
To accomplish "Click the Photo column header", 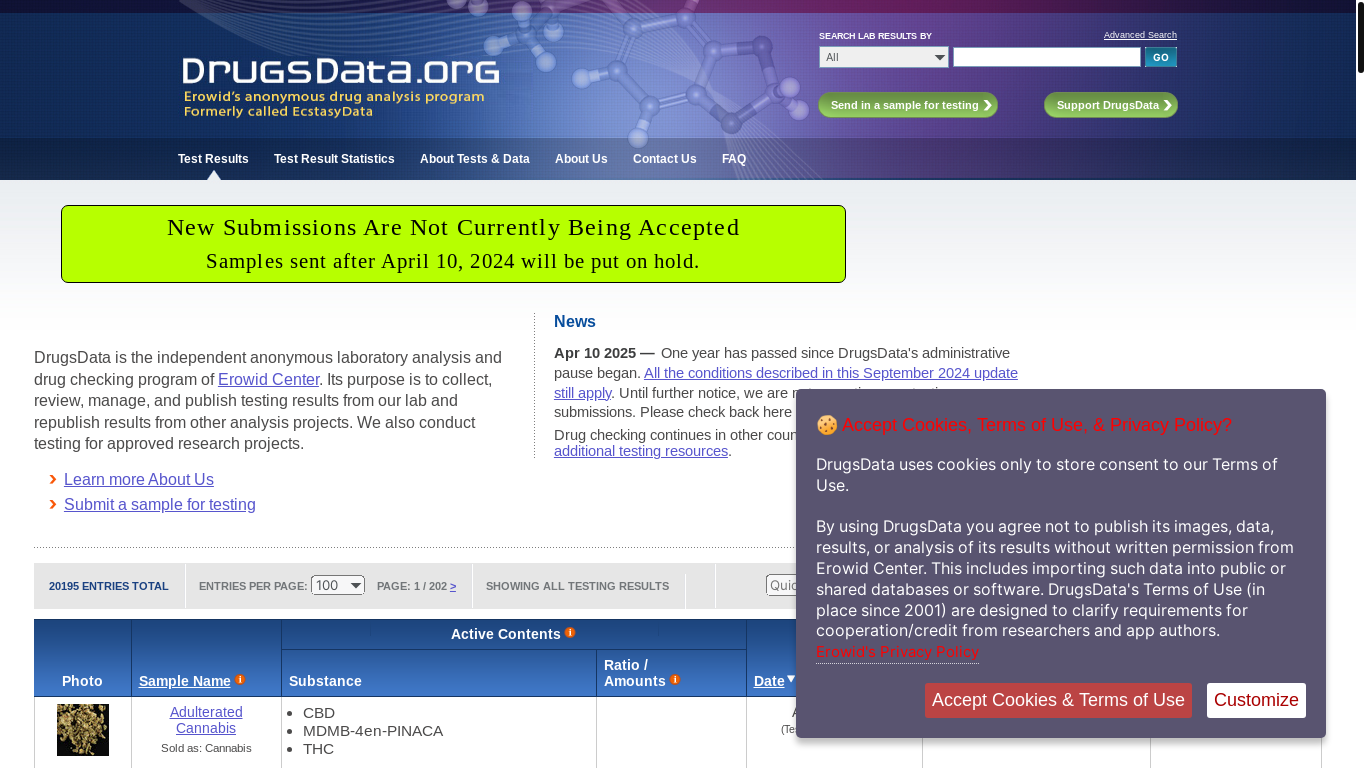I will 82,681.
